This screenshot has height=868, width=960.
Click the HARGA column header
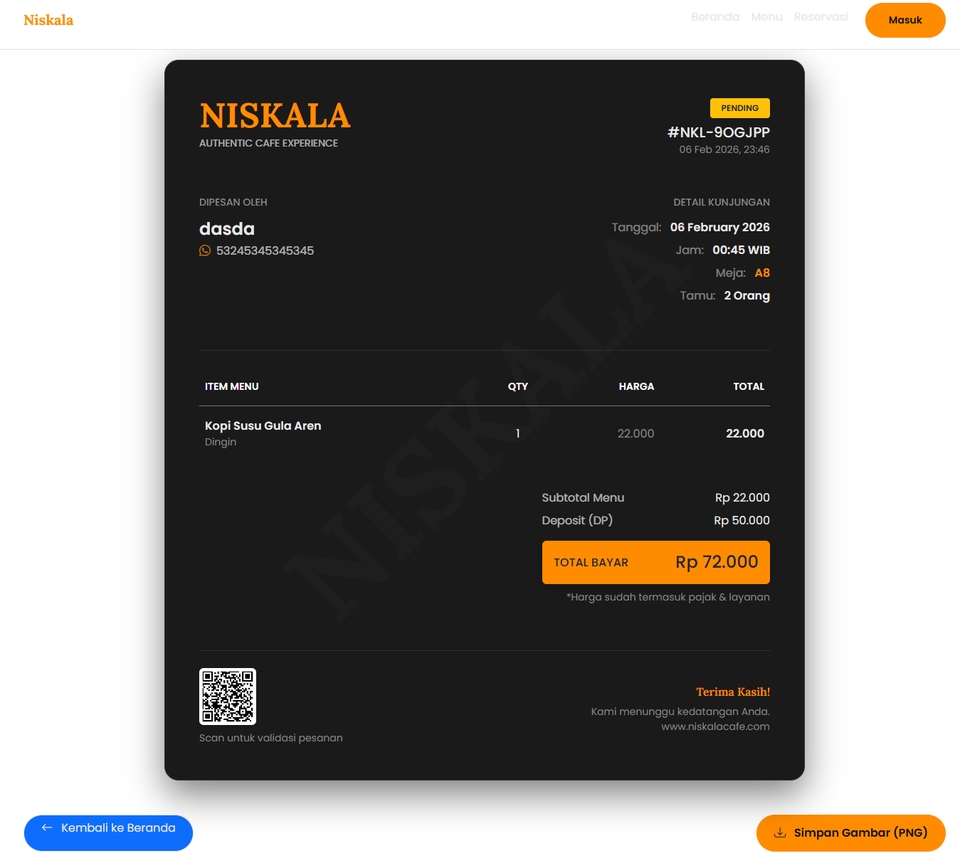click(636, 386)
